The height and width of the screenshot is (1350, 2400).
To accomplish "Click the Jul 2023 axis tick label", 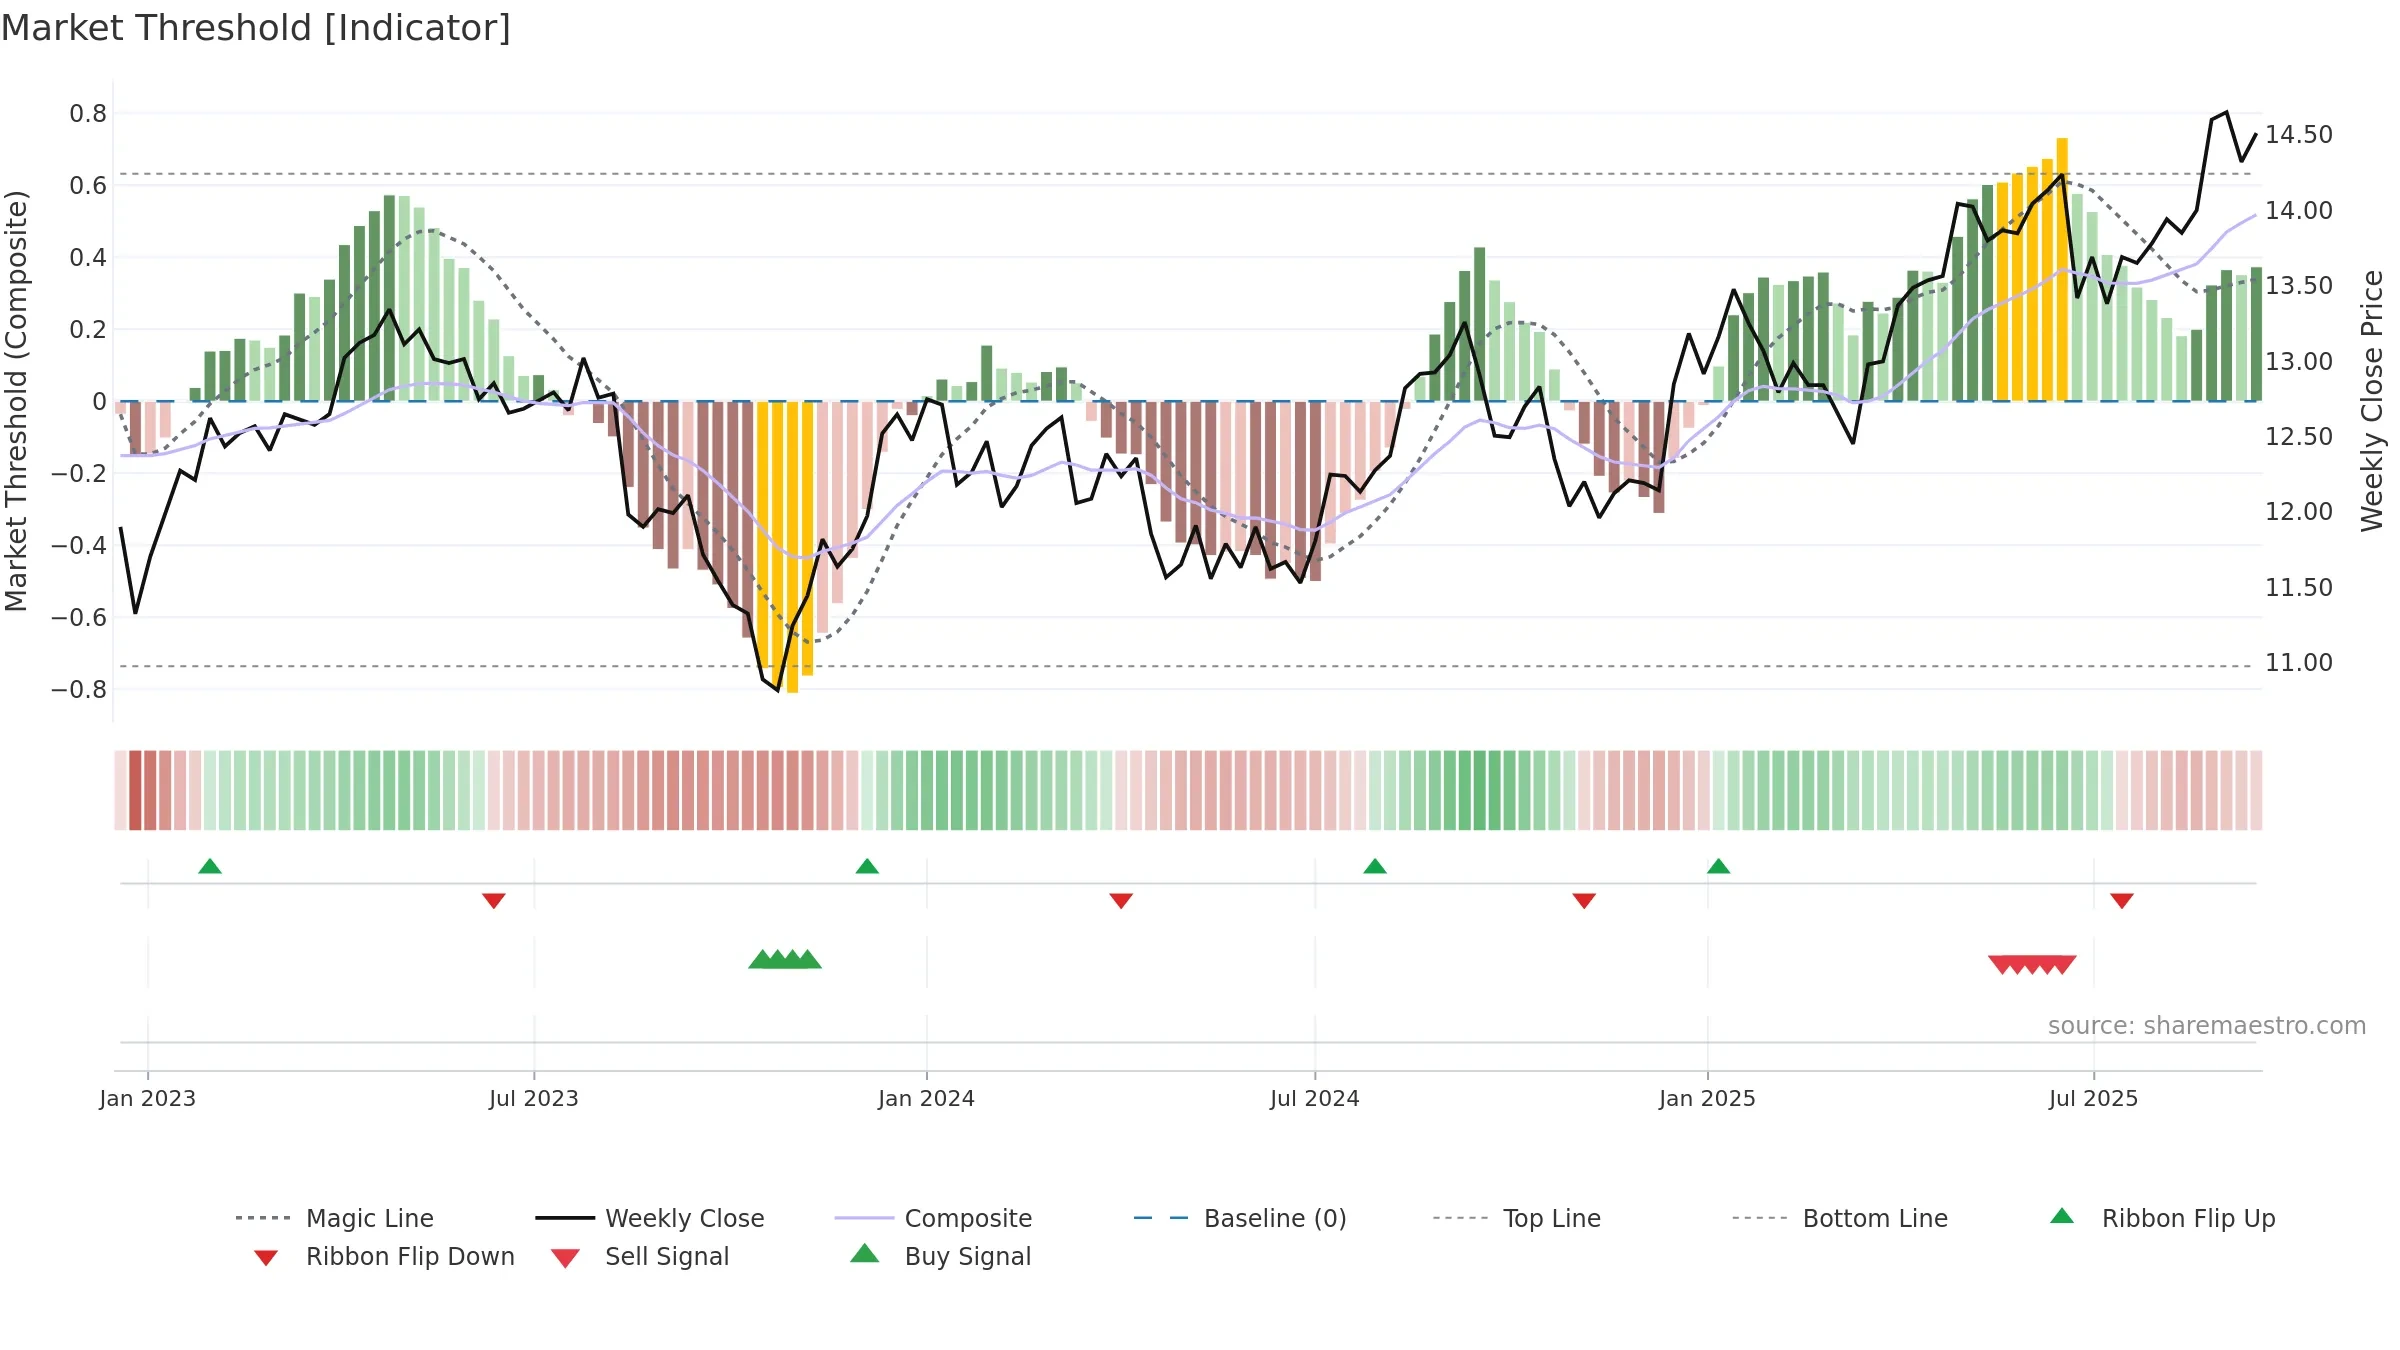I will [534, 1098].
